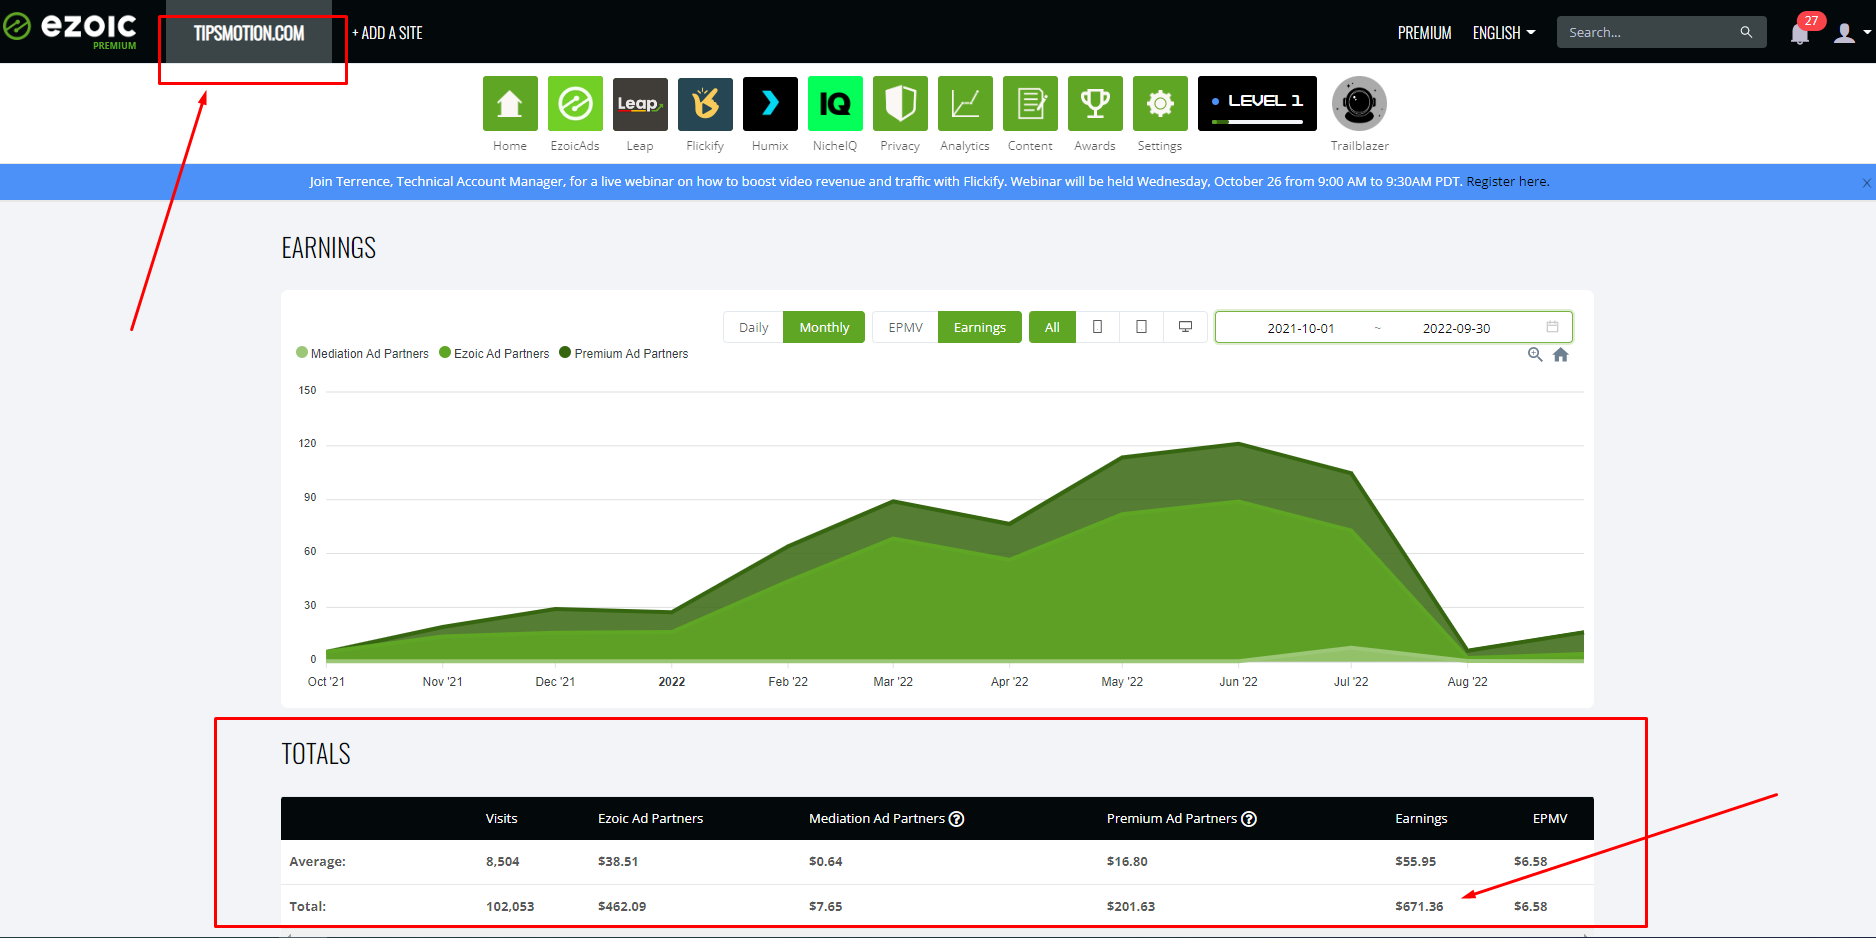The height and width of the screenshot is (938, 1876).
Task: Click the end date 2022-09-30
Action: tap(1456, 328)
